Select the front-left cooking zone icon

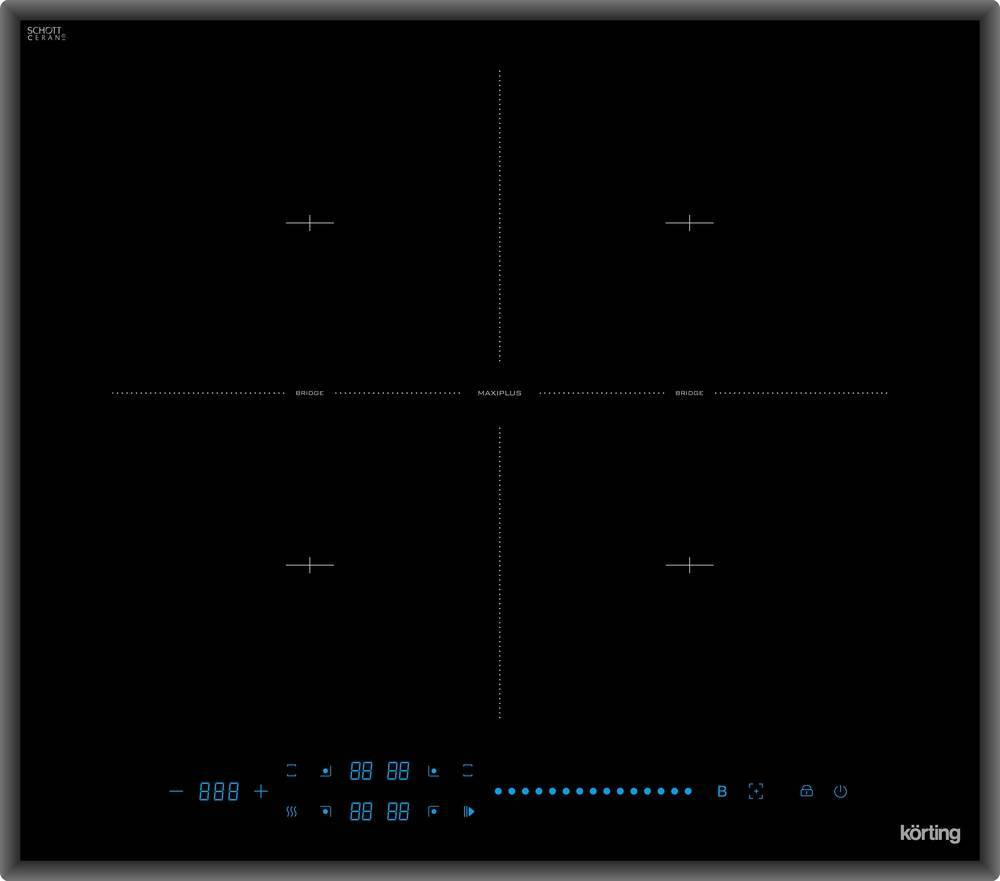pyautogui.click(x=325, y=811)
